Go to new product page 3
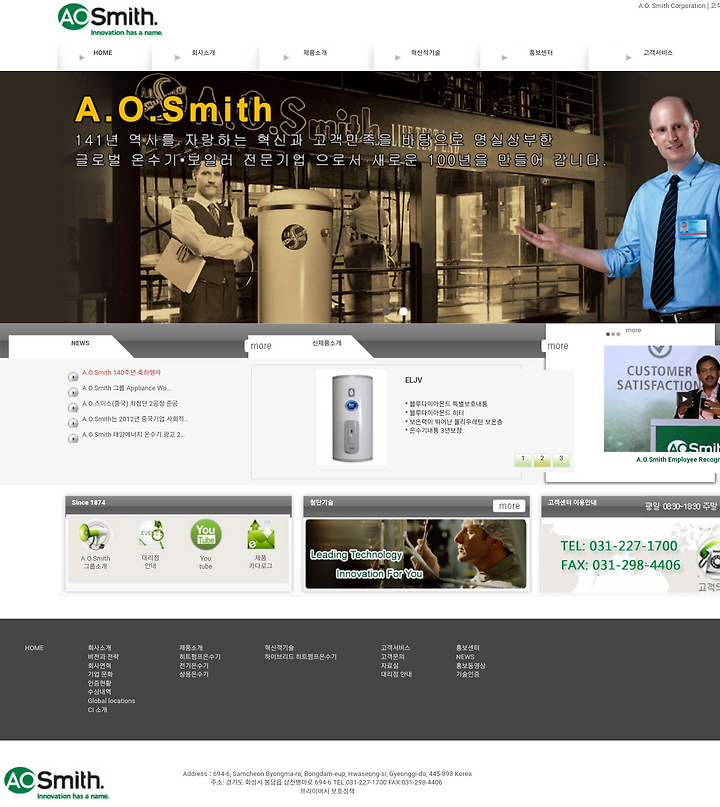Screen dimensions: 720x807 (x=561, y=460)
